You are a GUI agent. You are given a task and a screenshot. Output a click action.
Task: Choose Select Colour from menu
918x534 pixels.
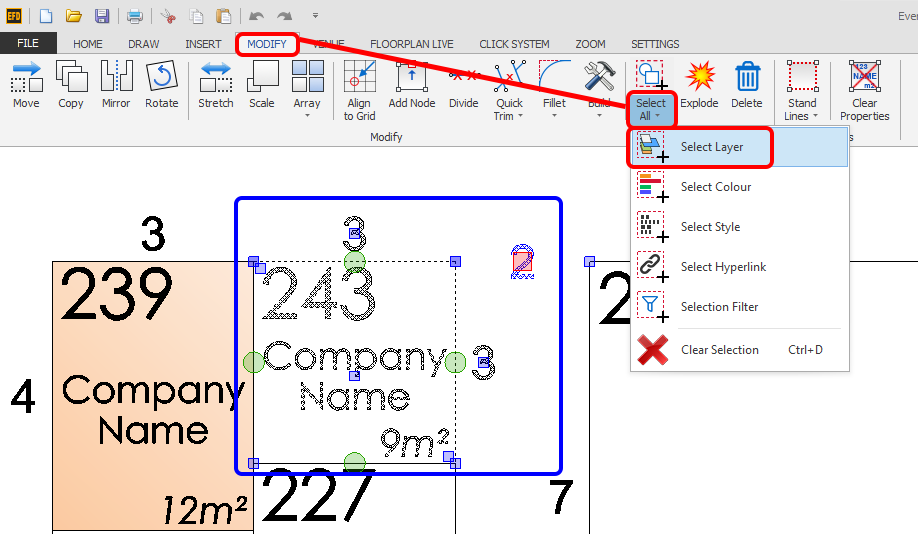coord(739,187)
